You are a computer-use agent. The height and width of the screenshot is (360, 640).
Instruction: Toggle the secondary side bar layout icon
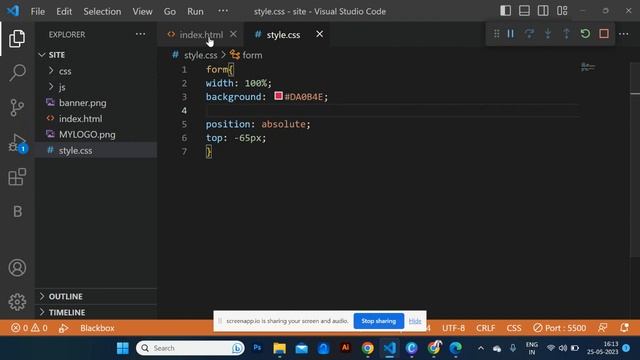pyautogui.click(x=543, y=11)
